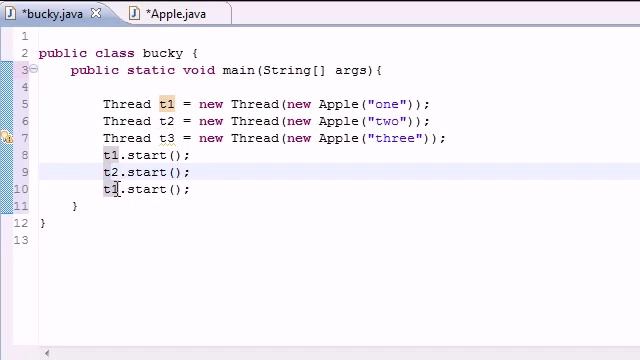The image size is (640, 360).
Task: Click 'String[] args' parameter on line 3
Action: (315, 70)
